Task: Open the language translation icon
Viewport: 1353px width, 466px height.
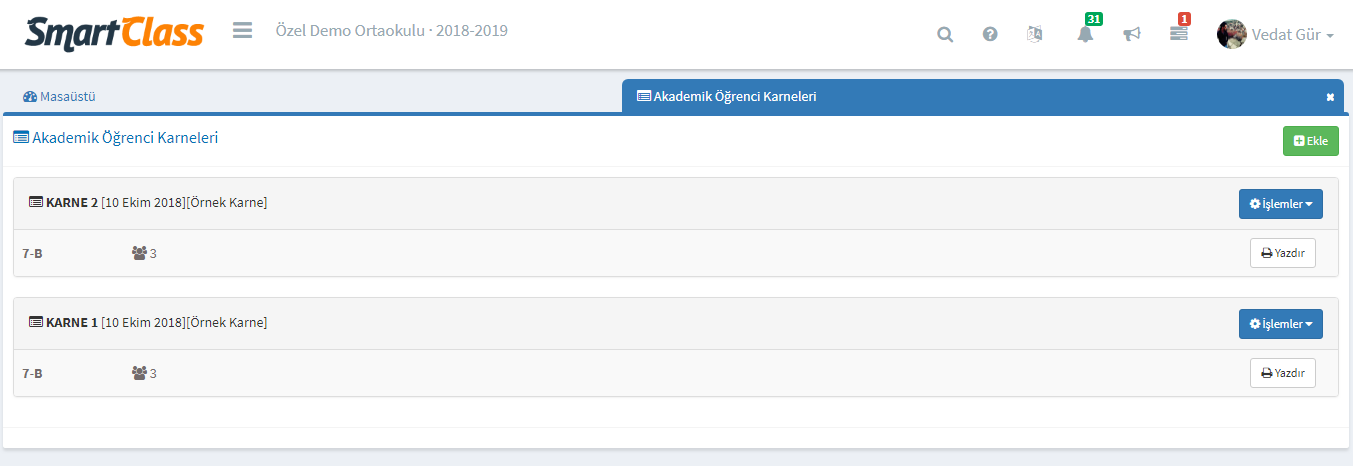Action: pos(1035,34)
